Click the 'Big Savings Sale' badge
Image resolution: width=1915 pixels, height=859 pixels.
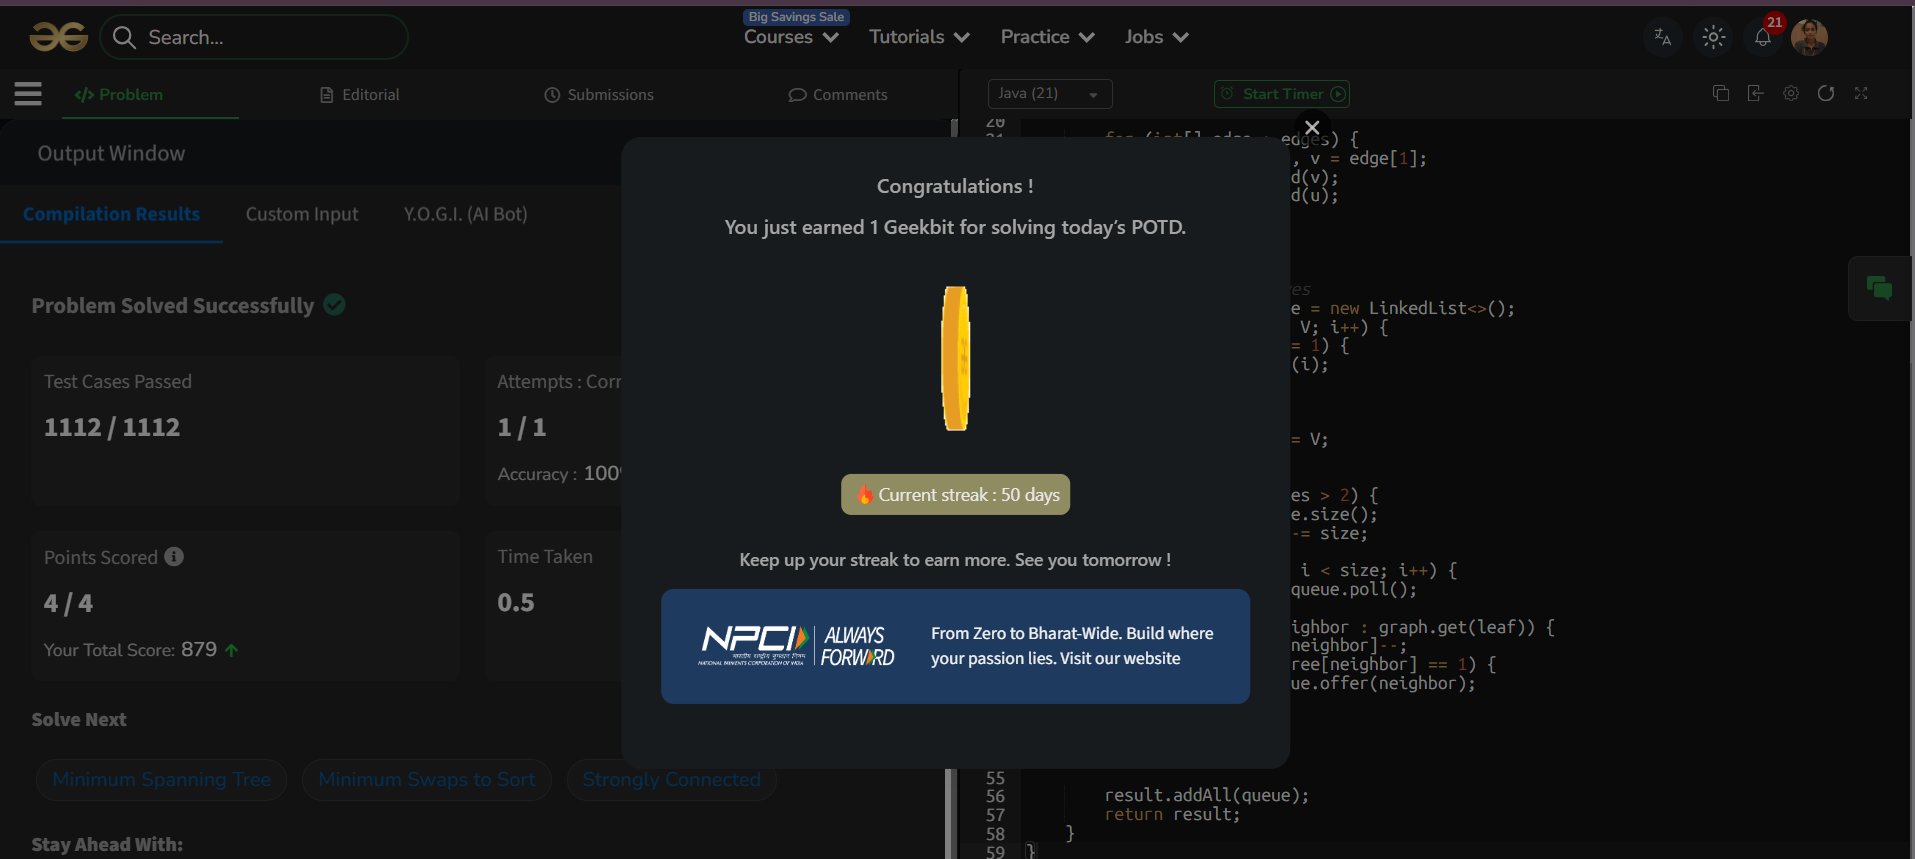pyautogui.click(x=796, y=17)
